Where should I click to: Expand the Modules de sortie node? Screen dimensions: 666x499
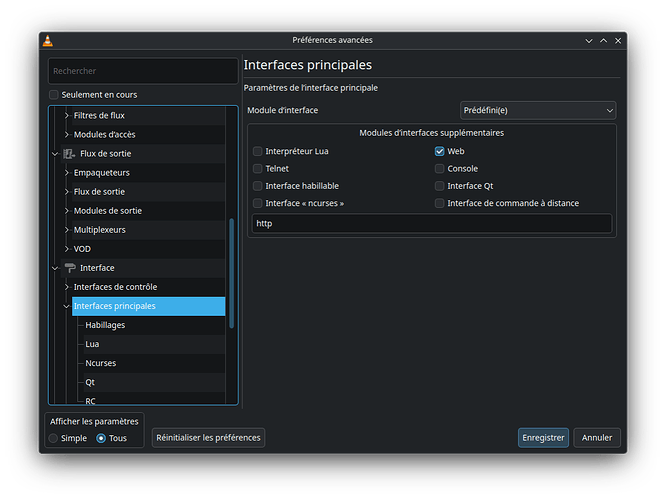coord(67,211)
